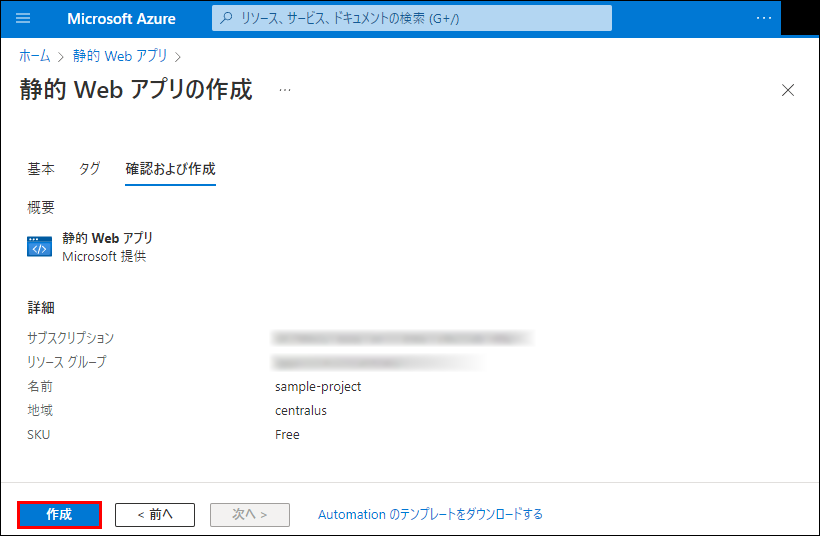Click the 作成 button
This screenshot has height=536, width=820.
click(59, 515)
